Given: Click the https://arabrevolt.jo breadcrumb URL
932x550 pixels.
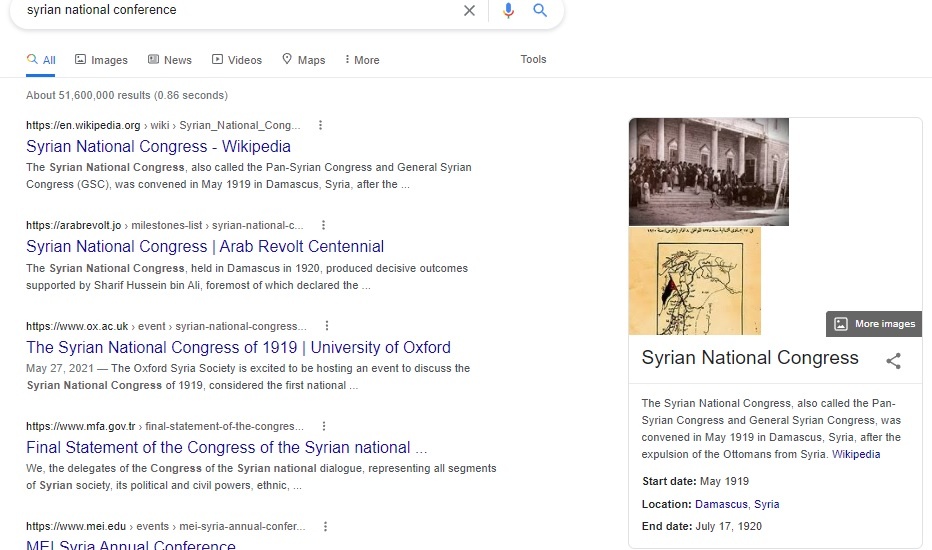Looking at the screenshot, I should coord(74,225).
